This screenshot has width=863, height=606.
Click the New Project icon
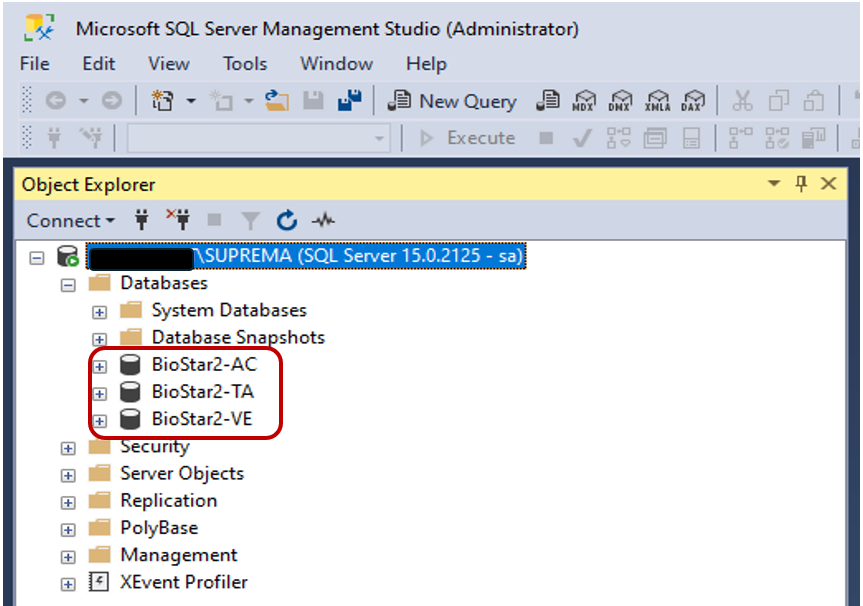tap(162, 101)
